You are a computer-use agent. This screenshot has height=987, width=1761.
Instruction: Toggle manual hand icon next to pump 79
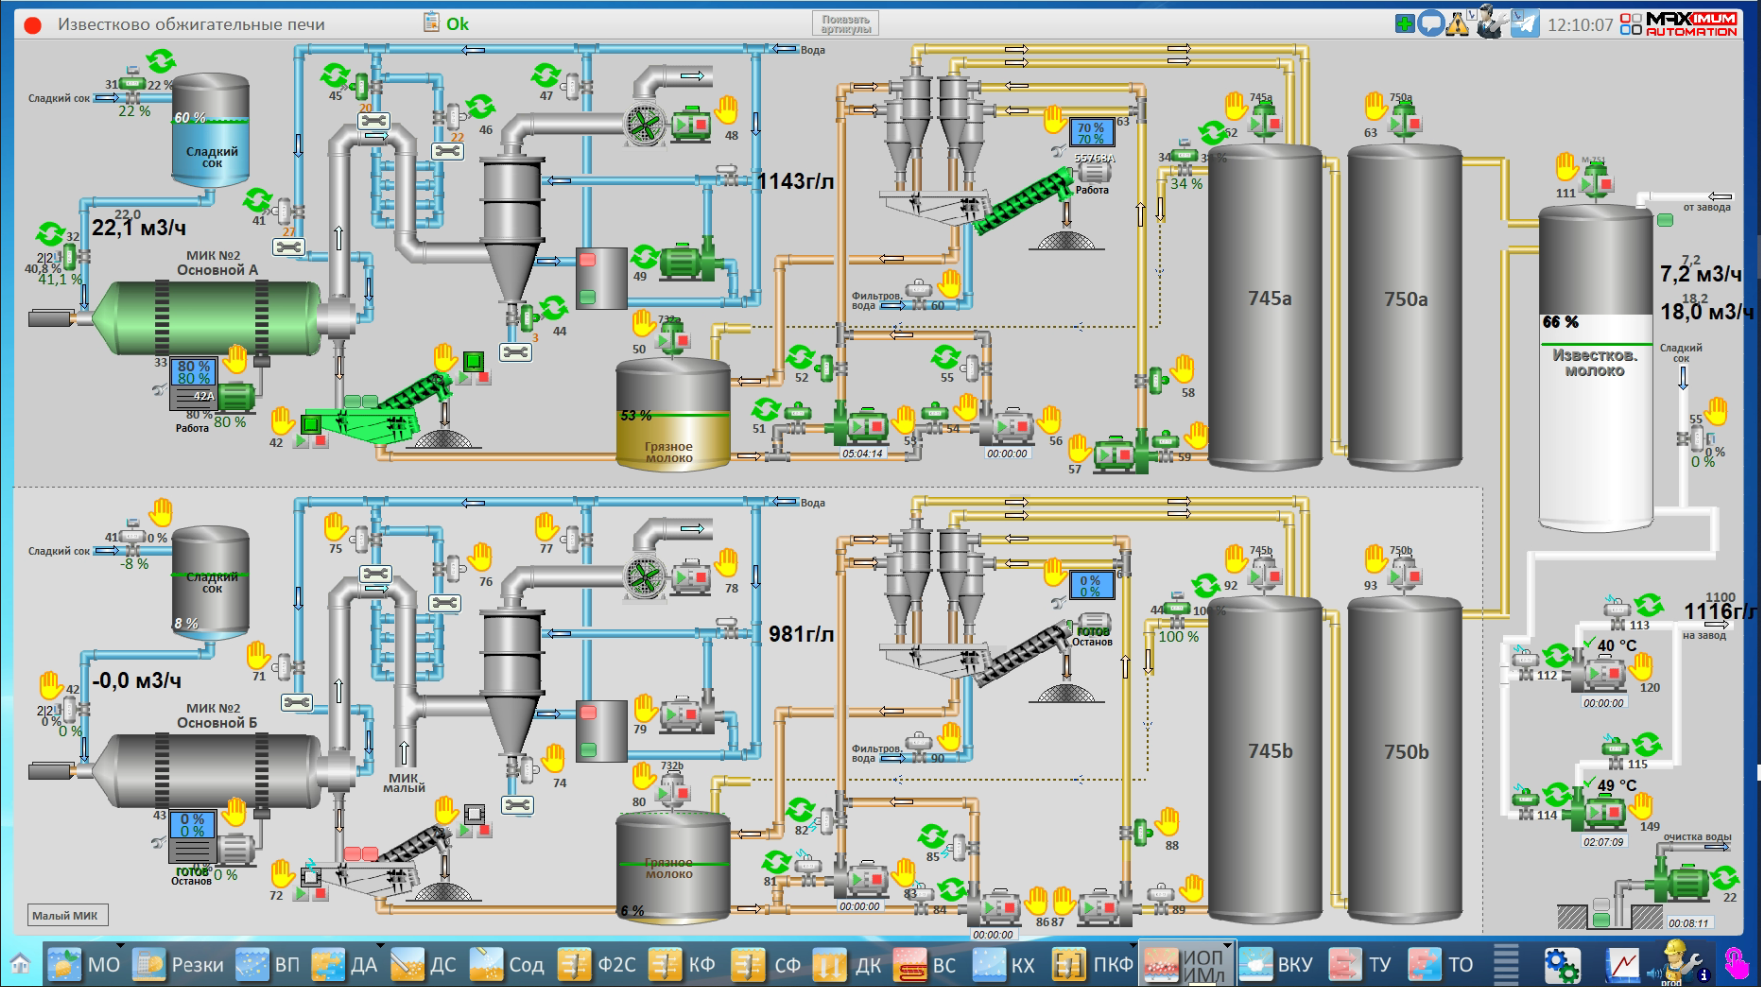[x=645, y=707]
